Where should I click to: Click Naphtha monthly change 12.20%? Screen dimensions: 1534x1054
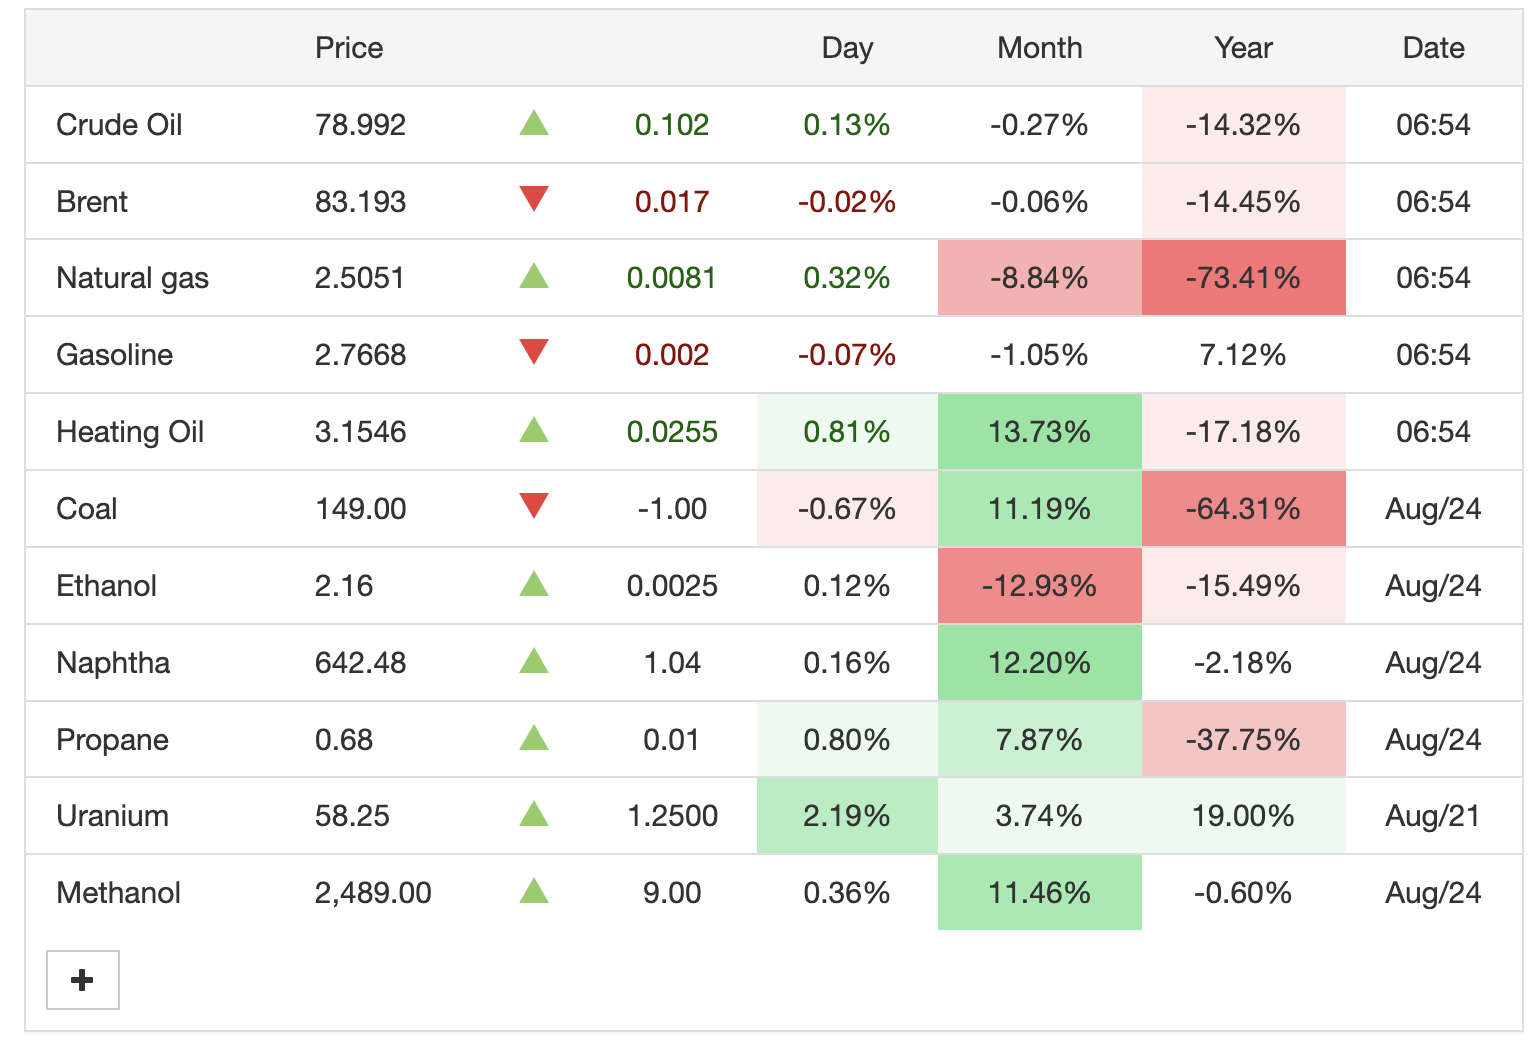[1039, 663]
